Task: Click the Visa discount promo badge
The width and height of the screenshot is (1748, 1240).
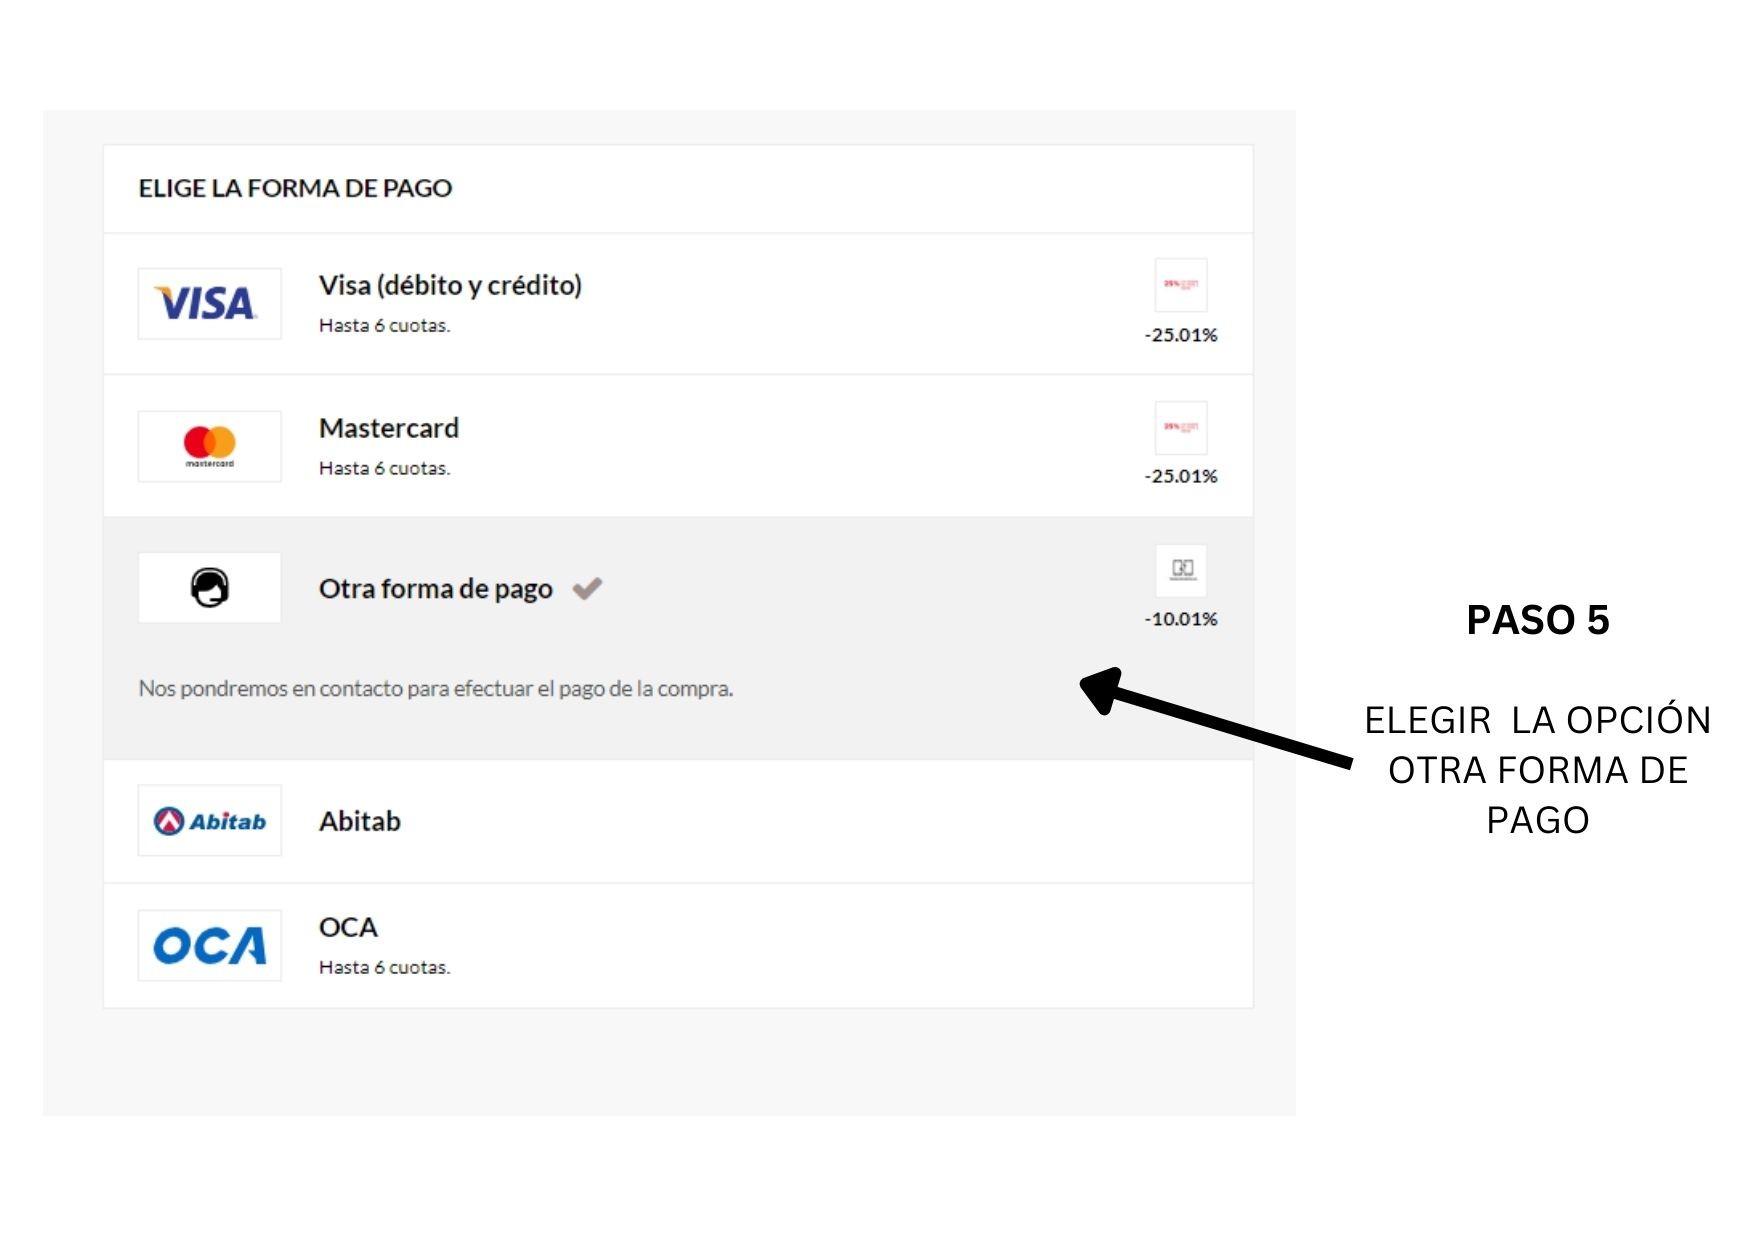Action: tap(1181, 285)
